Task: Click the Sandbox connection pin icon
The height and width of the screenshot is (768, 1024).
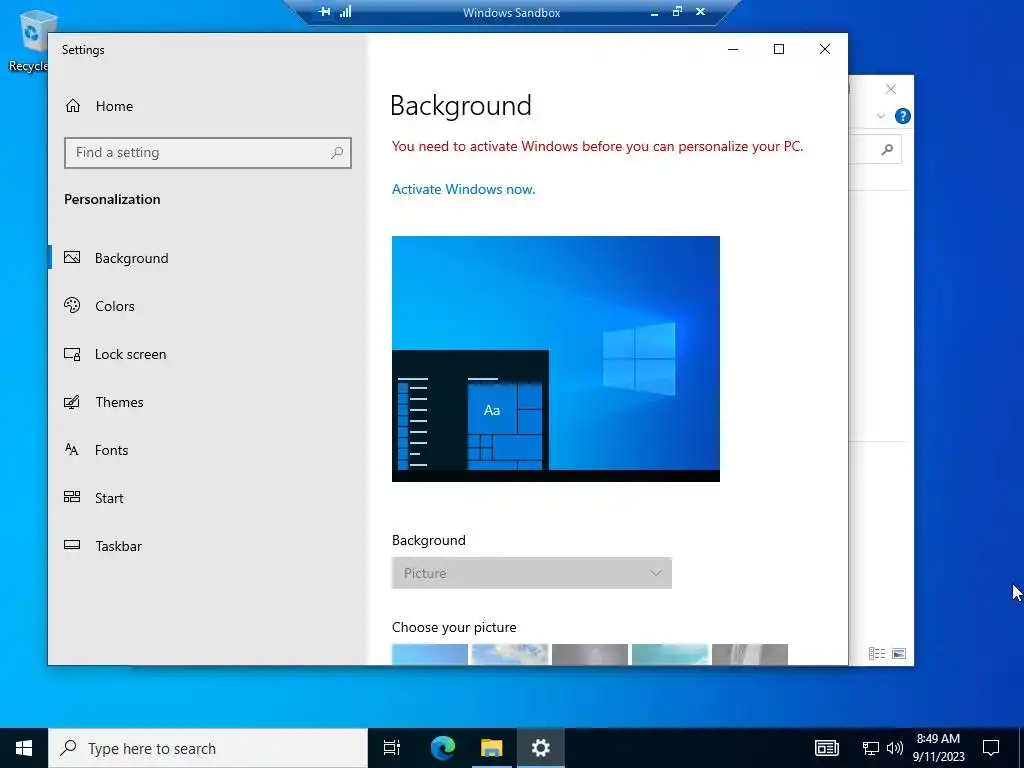Action: [325, 12]
